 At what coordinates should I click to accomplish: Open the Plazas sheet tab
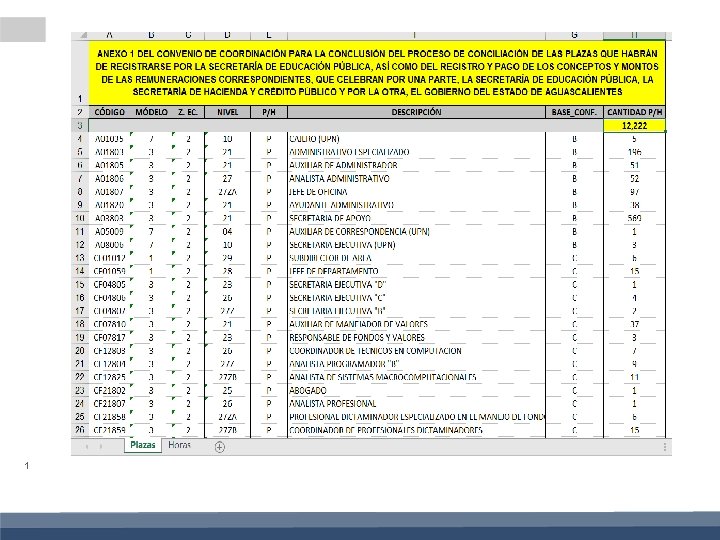click(143, 445)
